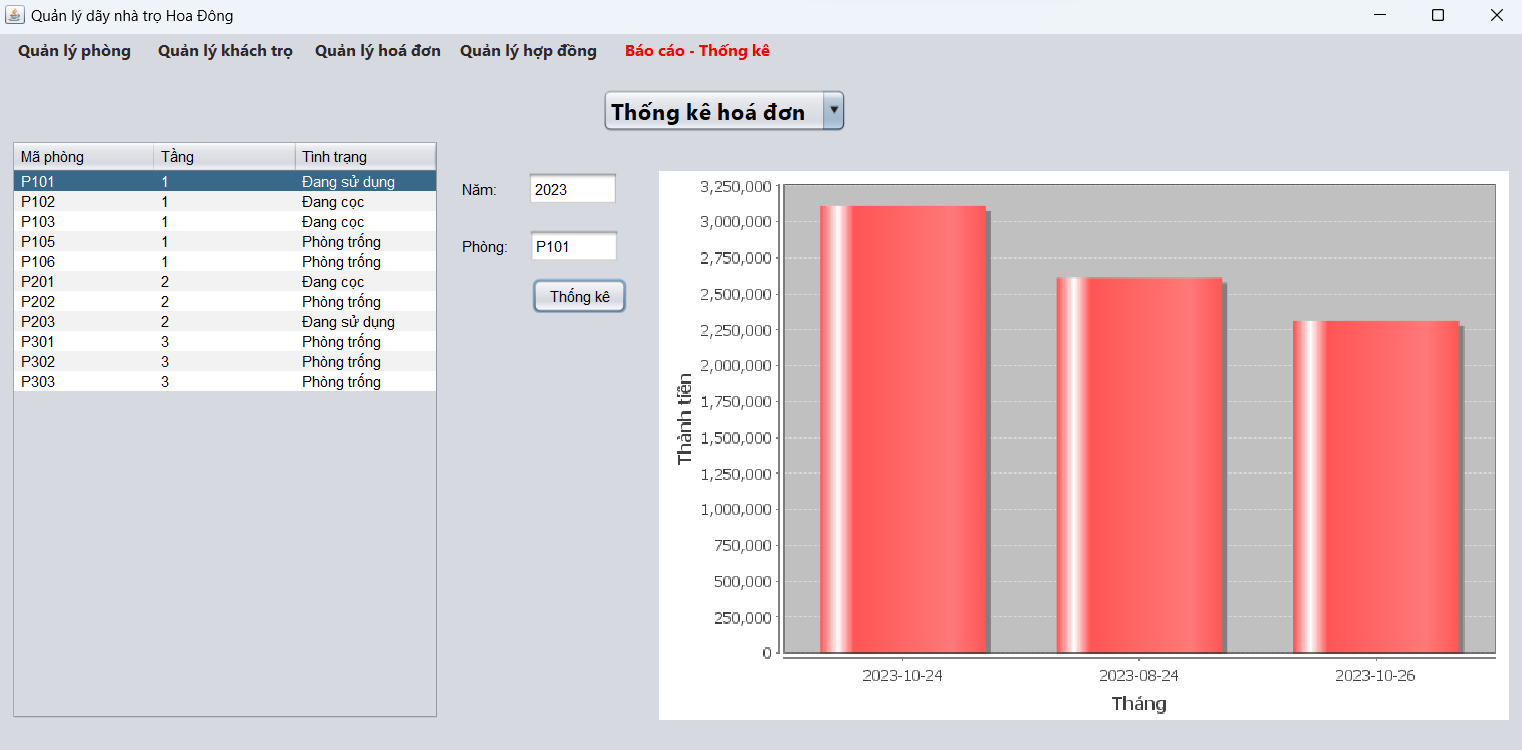The height and width of the screenshot is (750, 1522).
Task: Open the Quản lý khách trọ menu
Action: [225, 51]
